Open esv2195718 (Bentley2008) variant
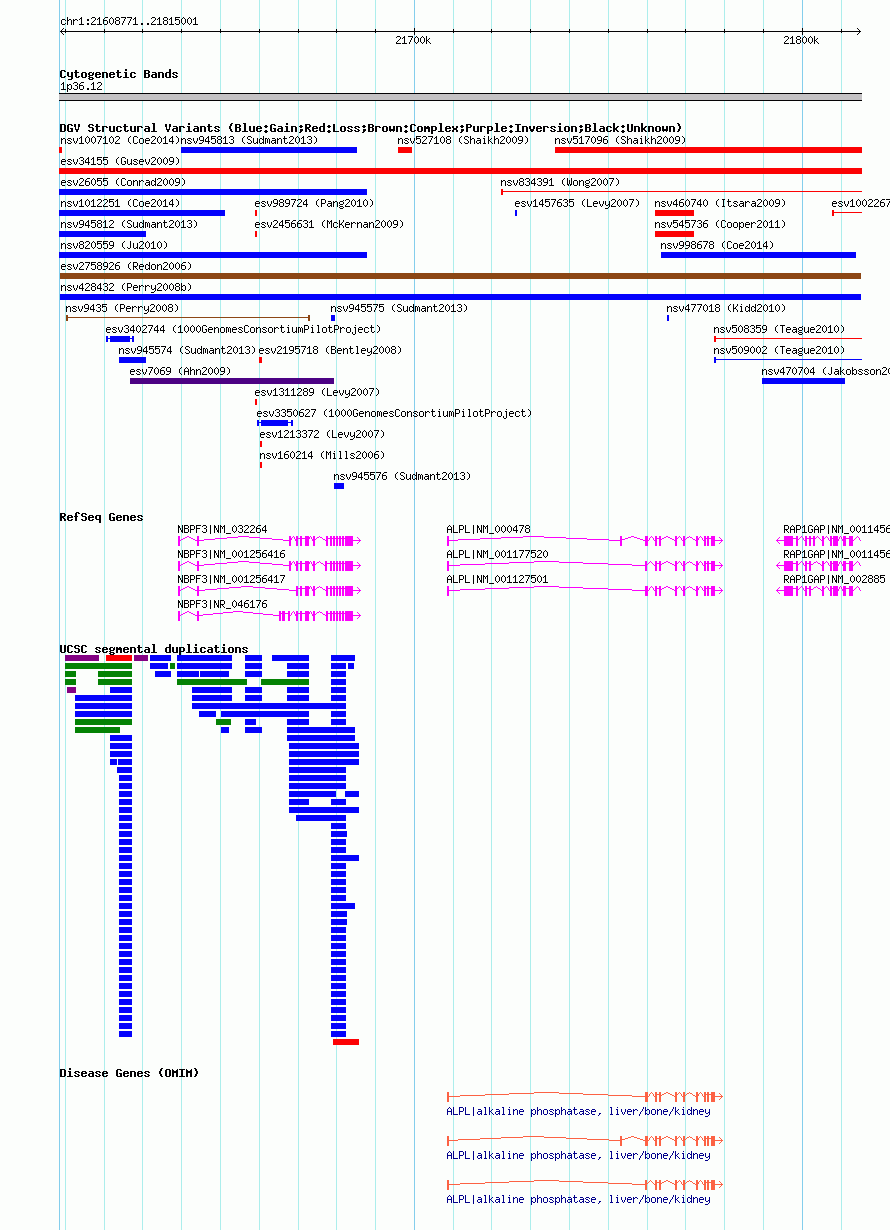The width and height of the screenshot is (890, 1230). click(x=260, y=360)
